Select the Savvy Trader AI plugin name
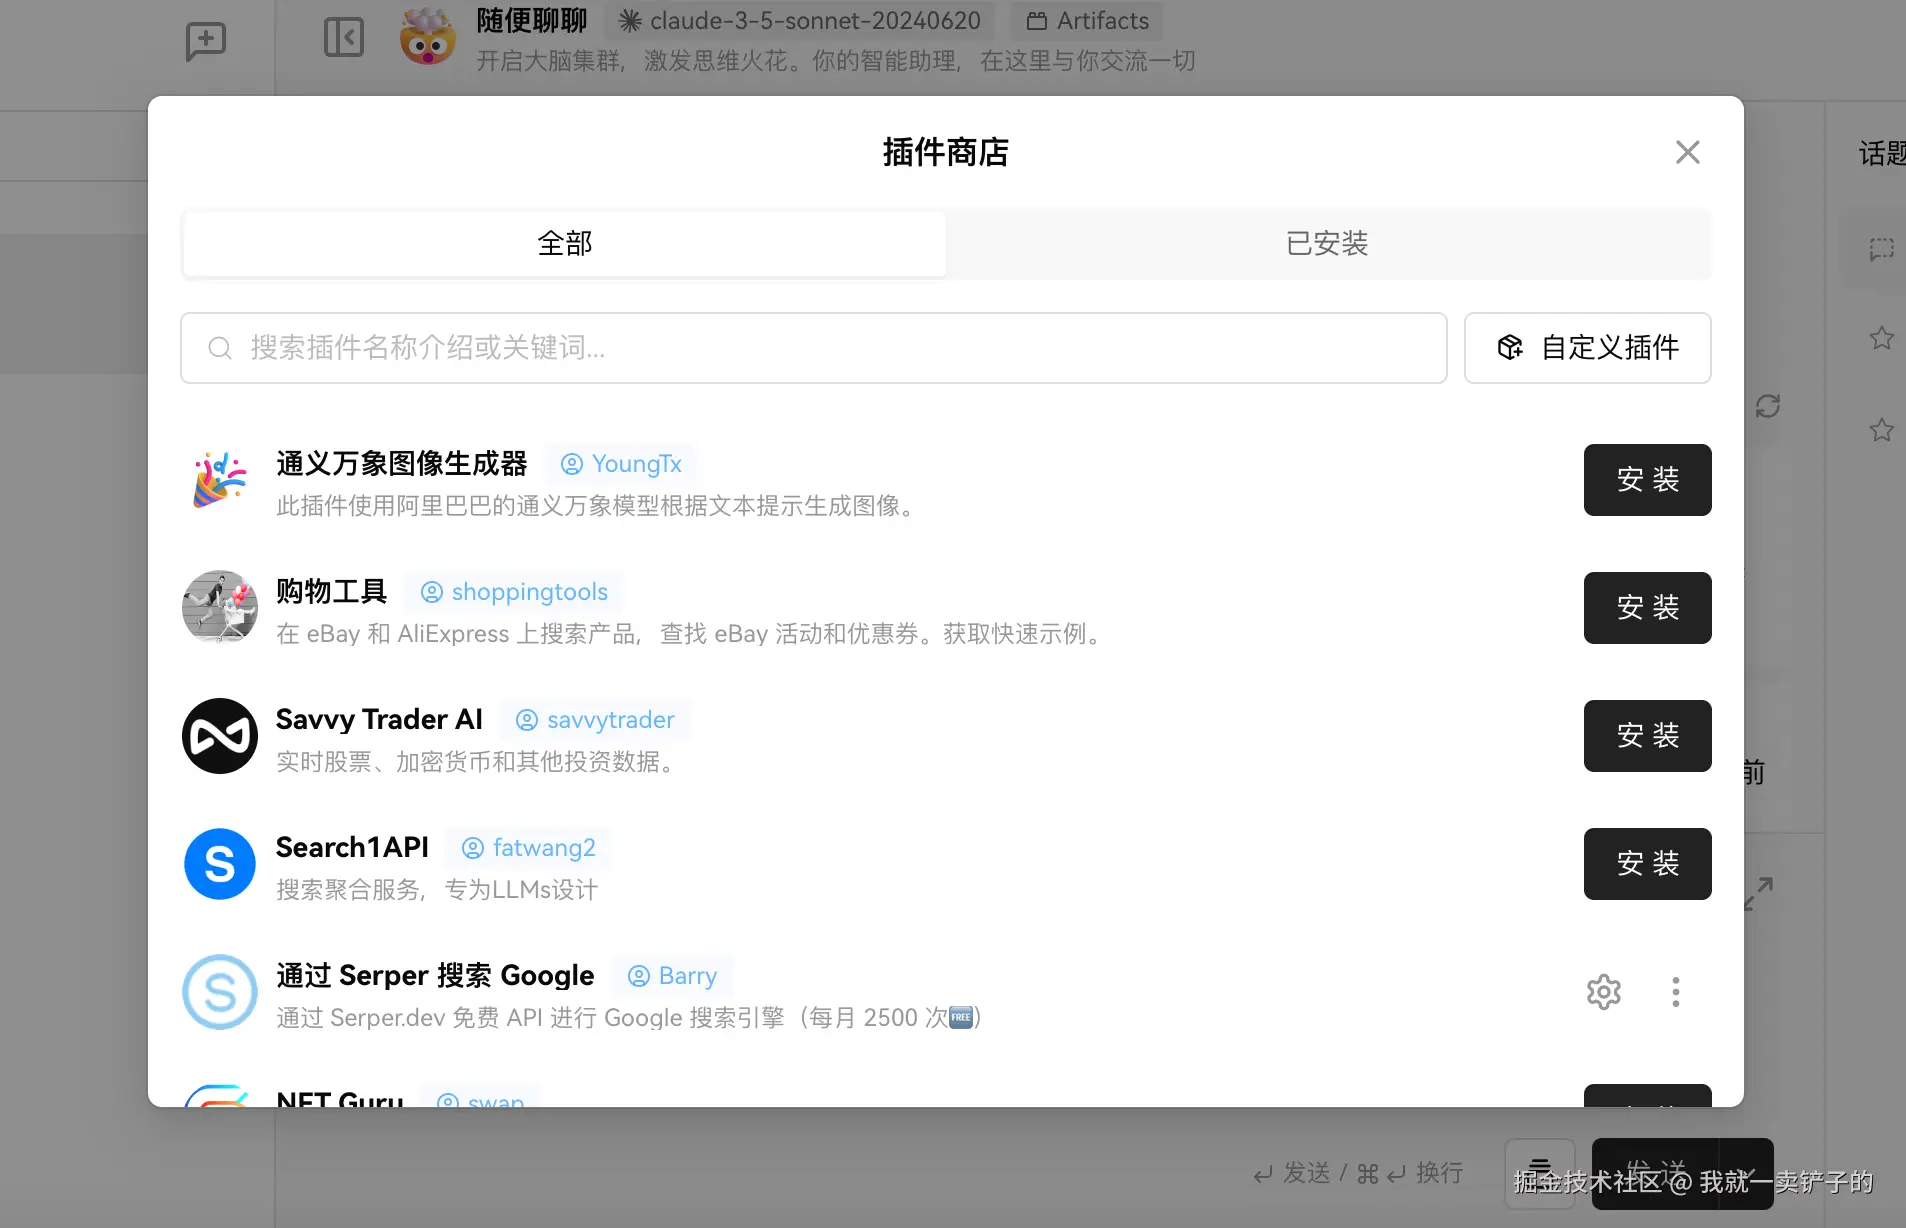Image resolution: width=1906 pixels, height=1228 pixels. point(379,720)
